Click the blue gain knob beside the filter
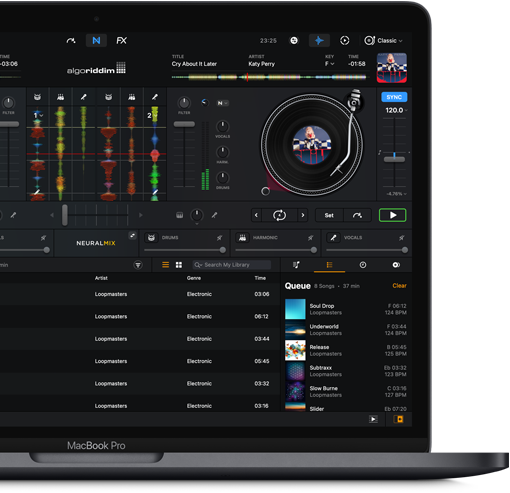This screenshot has width=510, height=493. point(205,102)
